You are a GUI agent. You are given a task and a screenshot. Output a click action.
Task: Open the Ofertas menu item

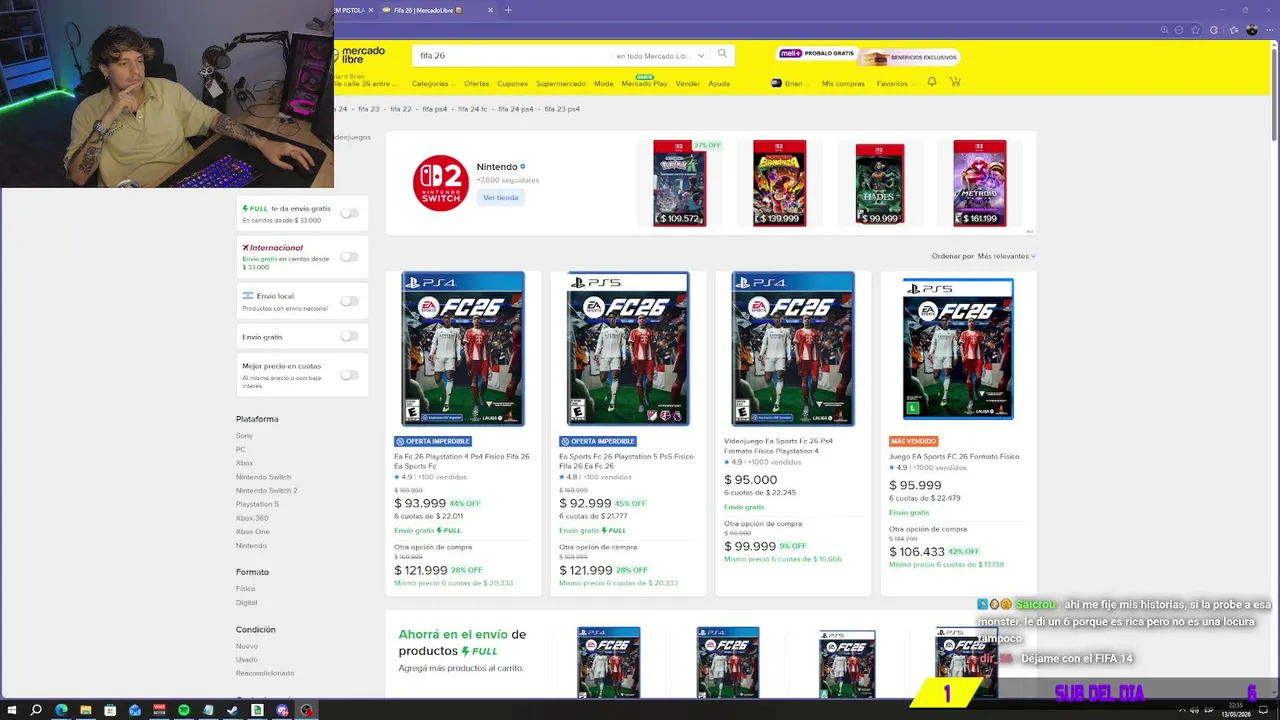coord(476,84)
